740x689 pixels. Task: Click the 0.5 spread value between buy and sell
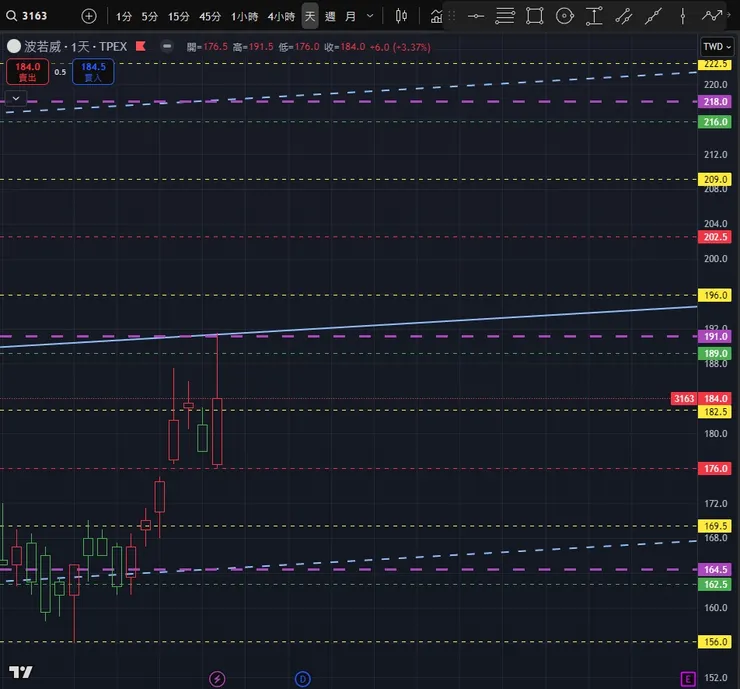(60, 72)
